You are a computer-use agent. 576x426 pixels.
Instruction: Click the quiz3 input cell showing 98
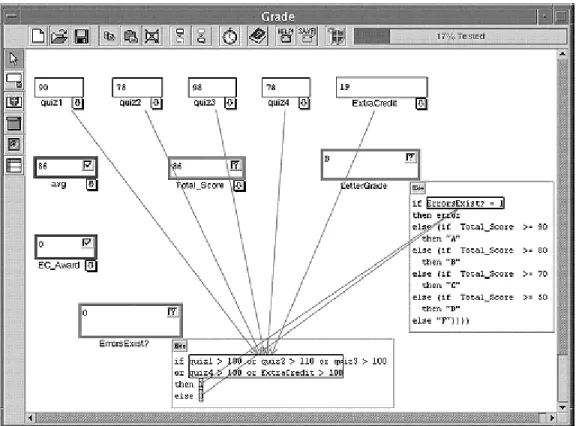pyautogui.click(x=212, y=87)
